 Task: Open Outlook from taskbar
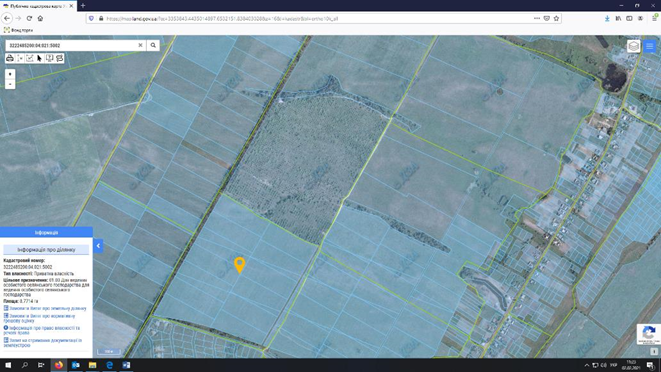(x=75, y=365)
